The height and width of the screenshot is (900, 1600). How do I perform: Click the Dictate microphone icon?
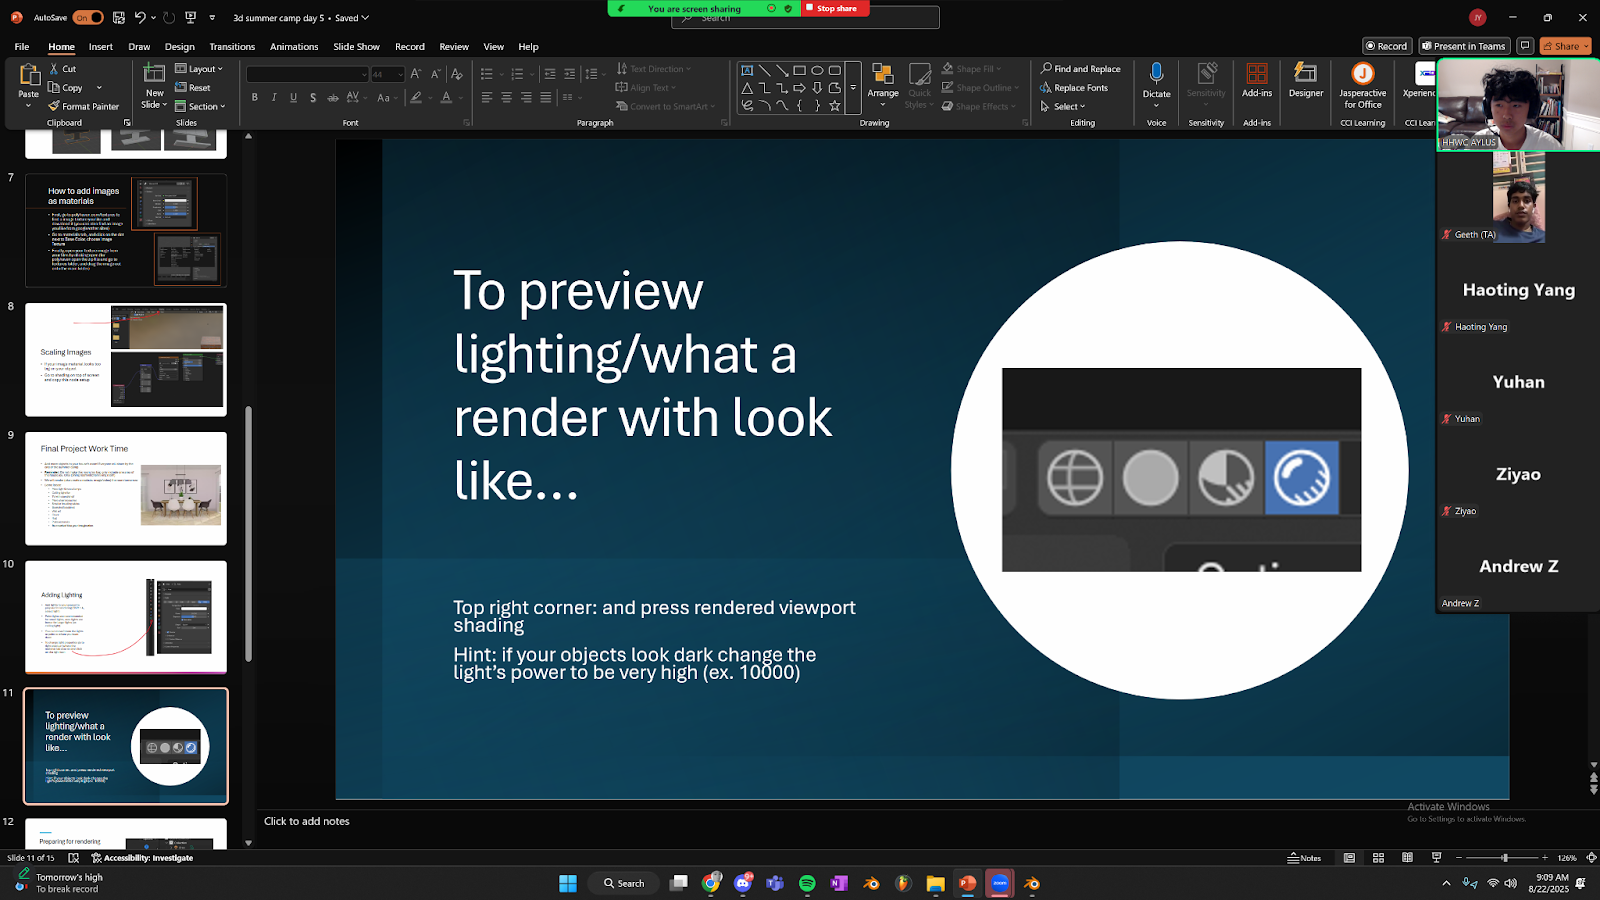click(x=1156, y=74)
